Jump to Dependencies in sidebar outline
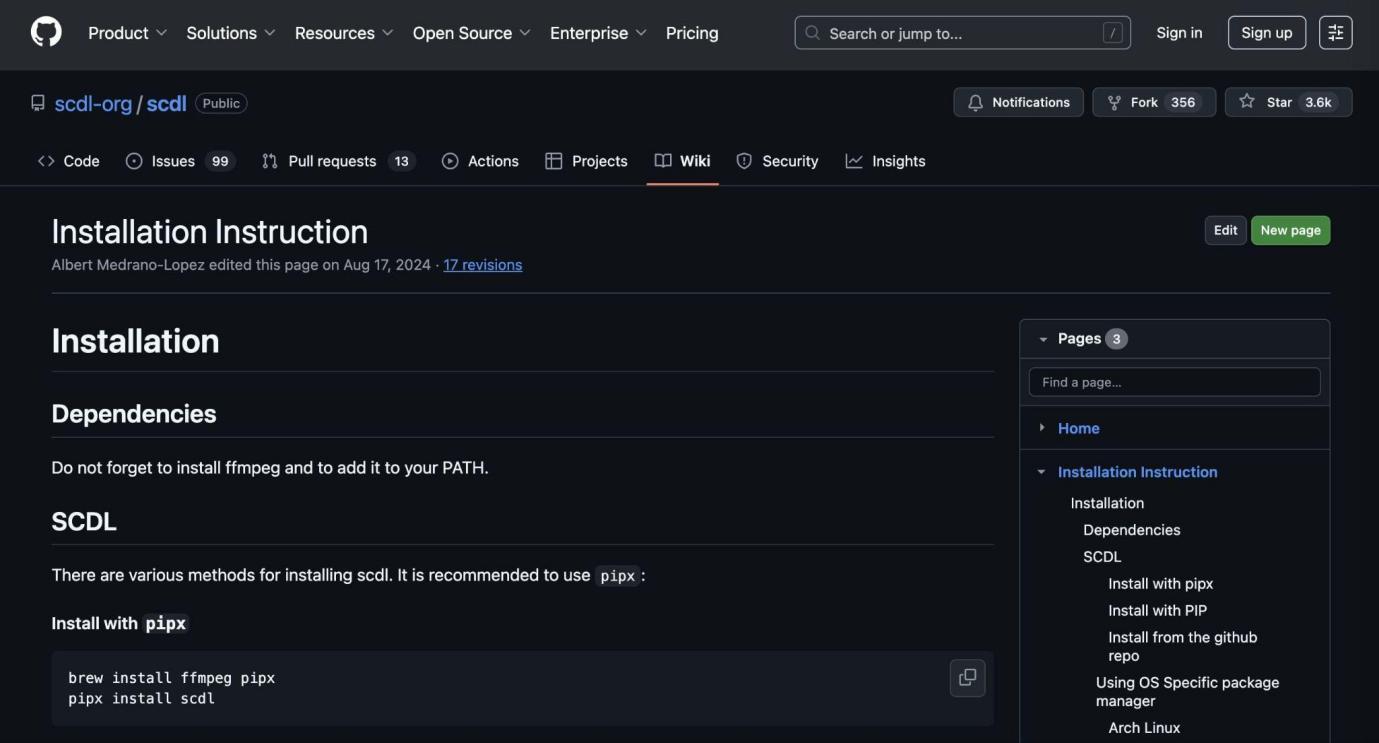 pos(1131,530)
